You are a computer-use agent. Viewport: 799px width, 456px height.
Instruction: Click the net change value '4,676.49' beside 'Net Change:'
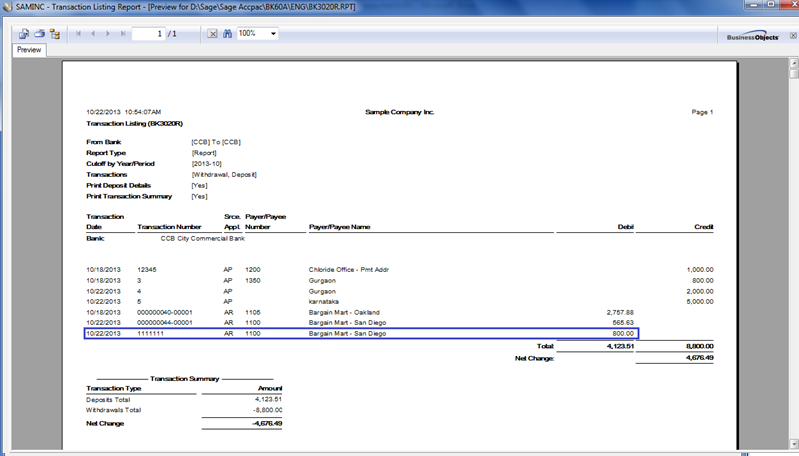[x=700, y=358]
